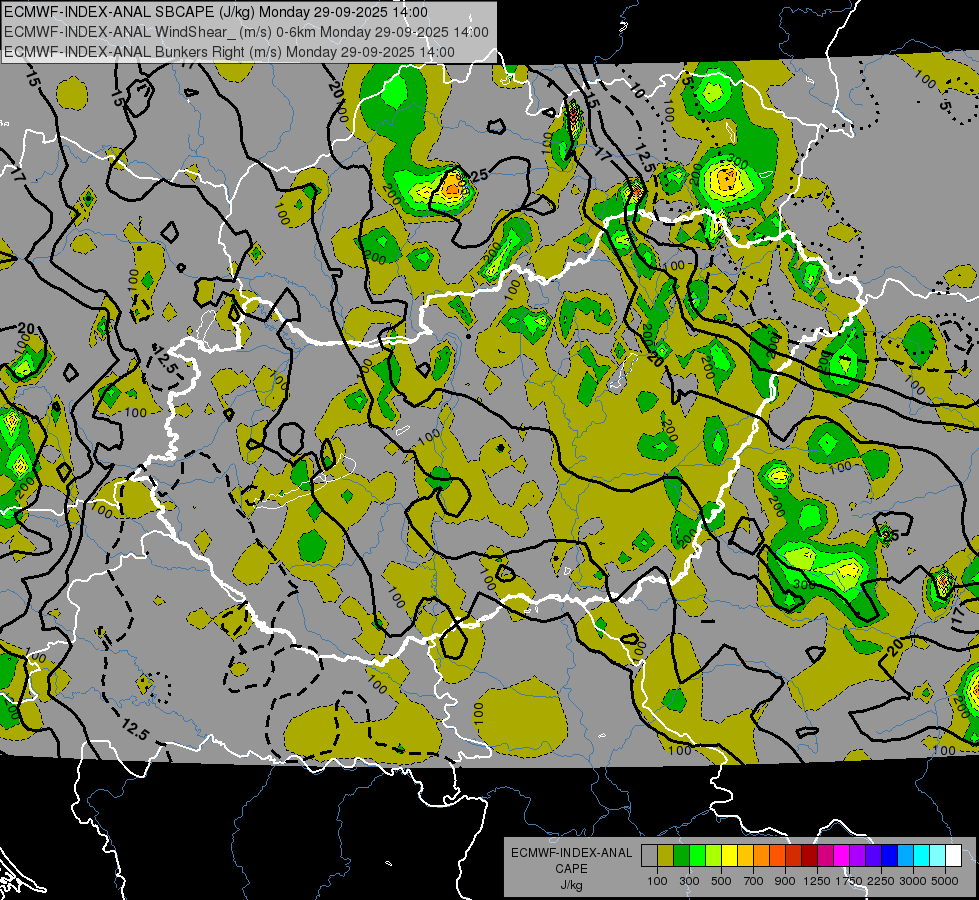Click the legend value 2250

point(881,881)
